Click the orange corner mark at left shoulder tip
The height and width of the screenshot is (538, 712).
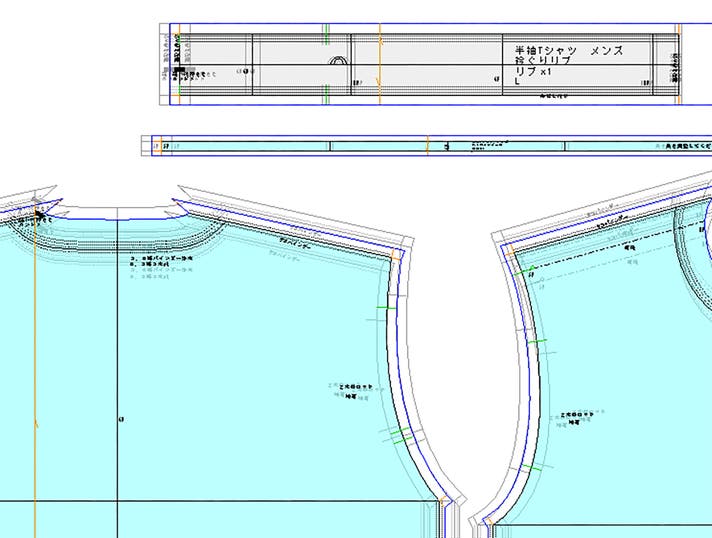click(x=395, y=256)
